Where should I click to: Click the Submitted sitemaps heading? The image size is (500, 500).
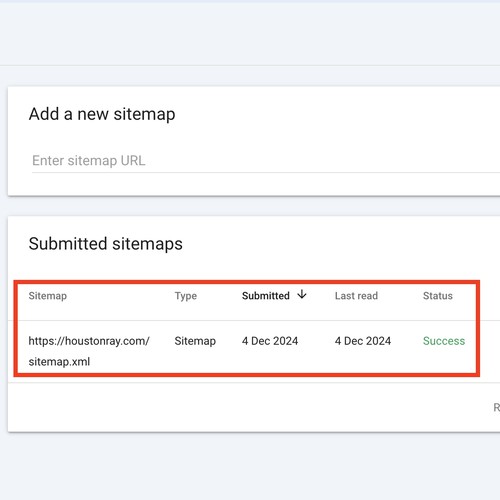tap(106, 244)
